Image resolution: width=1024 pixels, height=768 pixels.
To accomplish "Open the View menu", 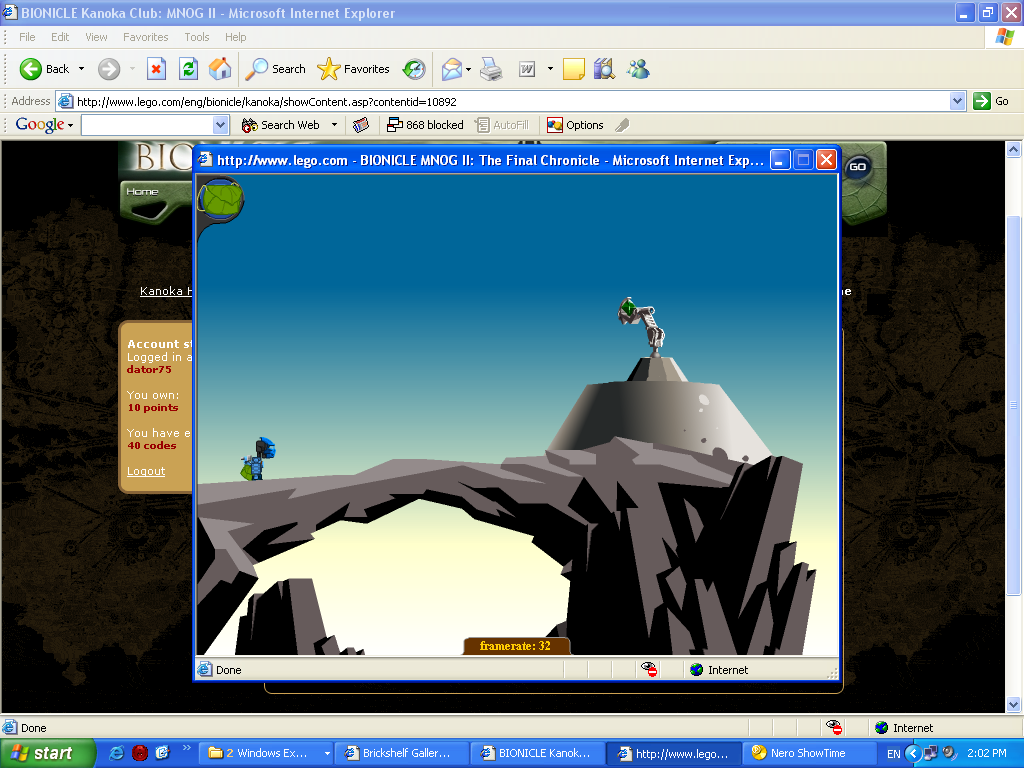I will click(96, 37).
